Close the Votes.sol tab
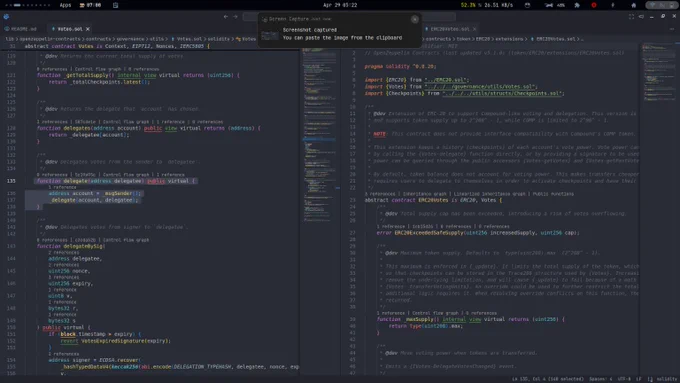Image resolution: width=680 pixels, height=383 pixels. pos(88,29)
